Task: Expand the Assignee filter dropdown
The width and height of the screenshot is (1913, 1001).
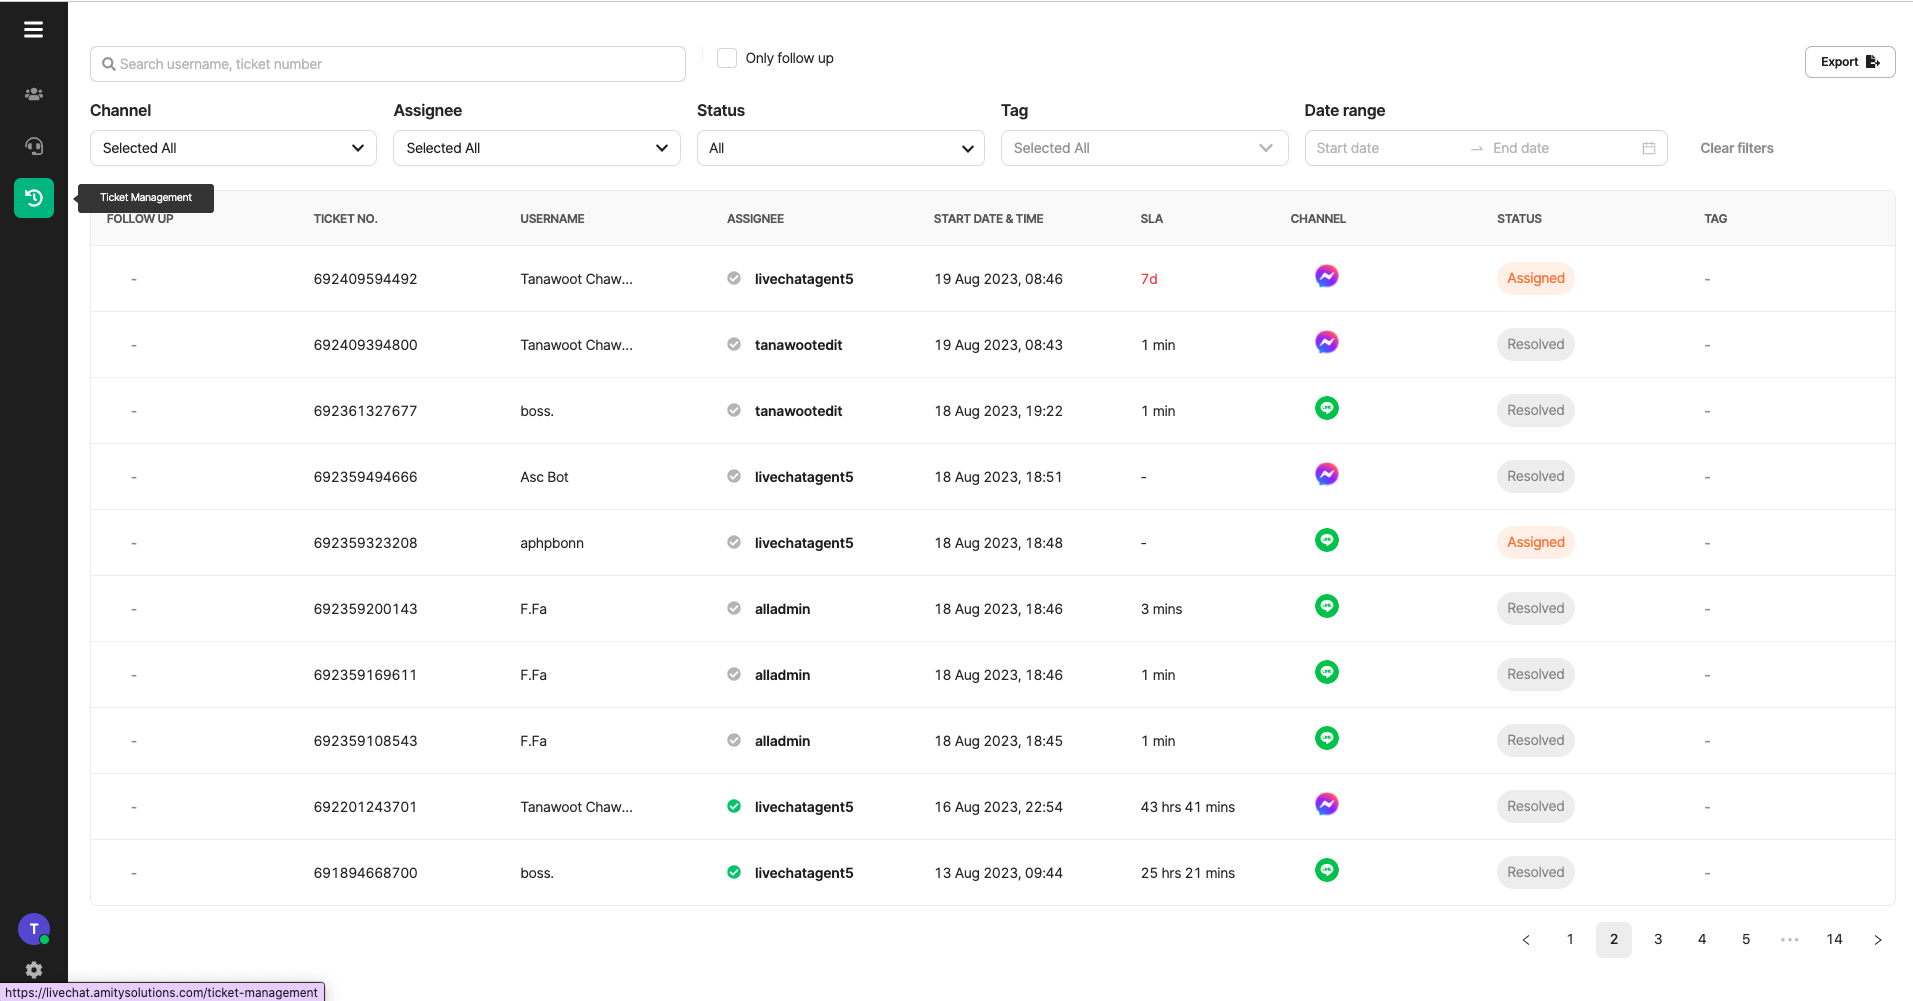Action: (x=536, y=148)
